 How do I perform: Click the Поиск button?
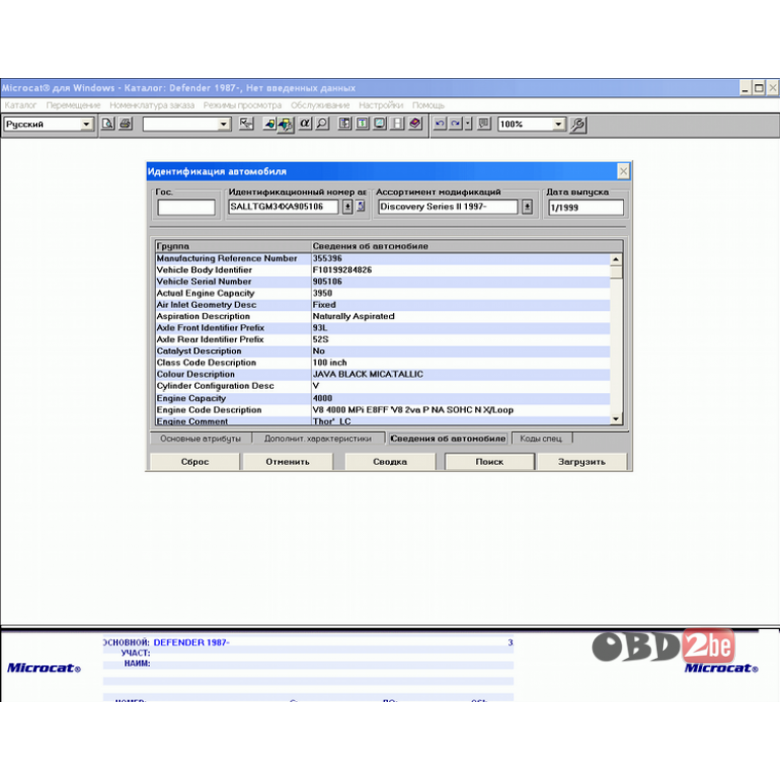pyautogui.click(x=489, y=462)
